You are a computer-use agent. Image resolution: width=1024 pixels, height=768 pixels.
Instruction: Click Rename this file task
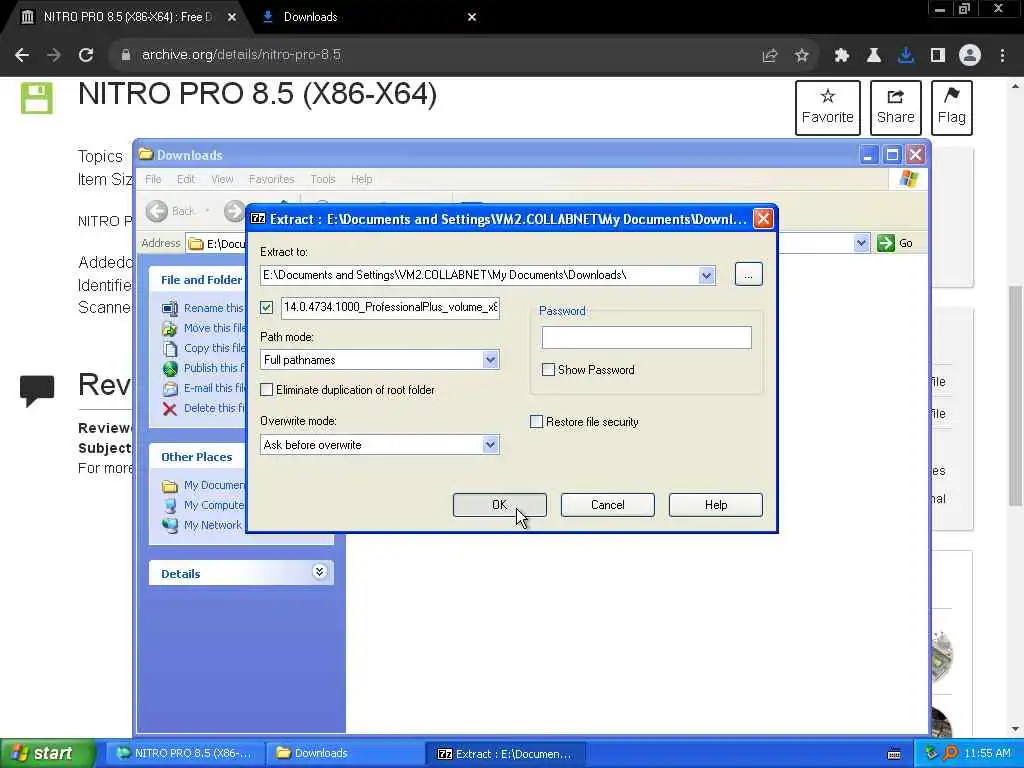(213, 308)
